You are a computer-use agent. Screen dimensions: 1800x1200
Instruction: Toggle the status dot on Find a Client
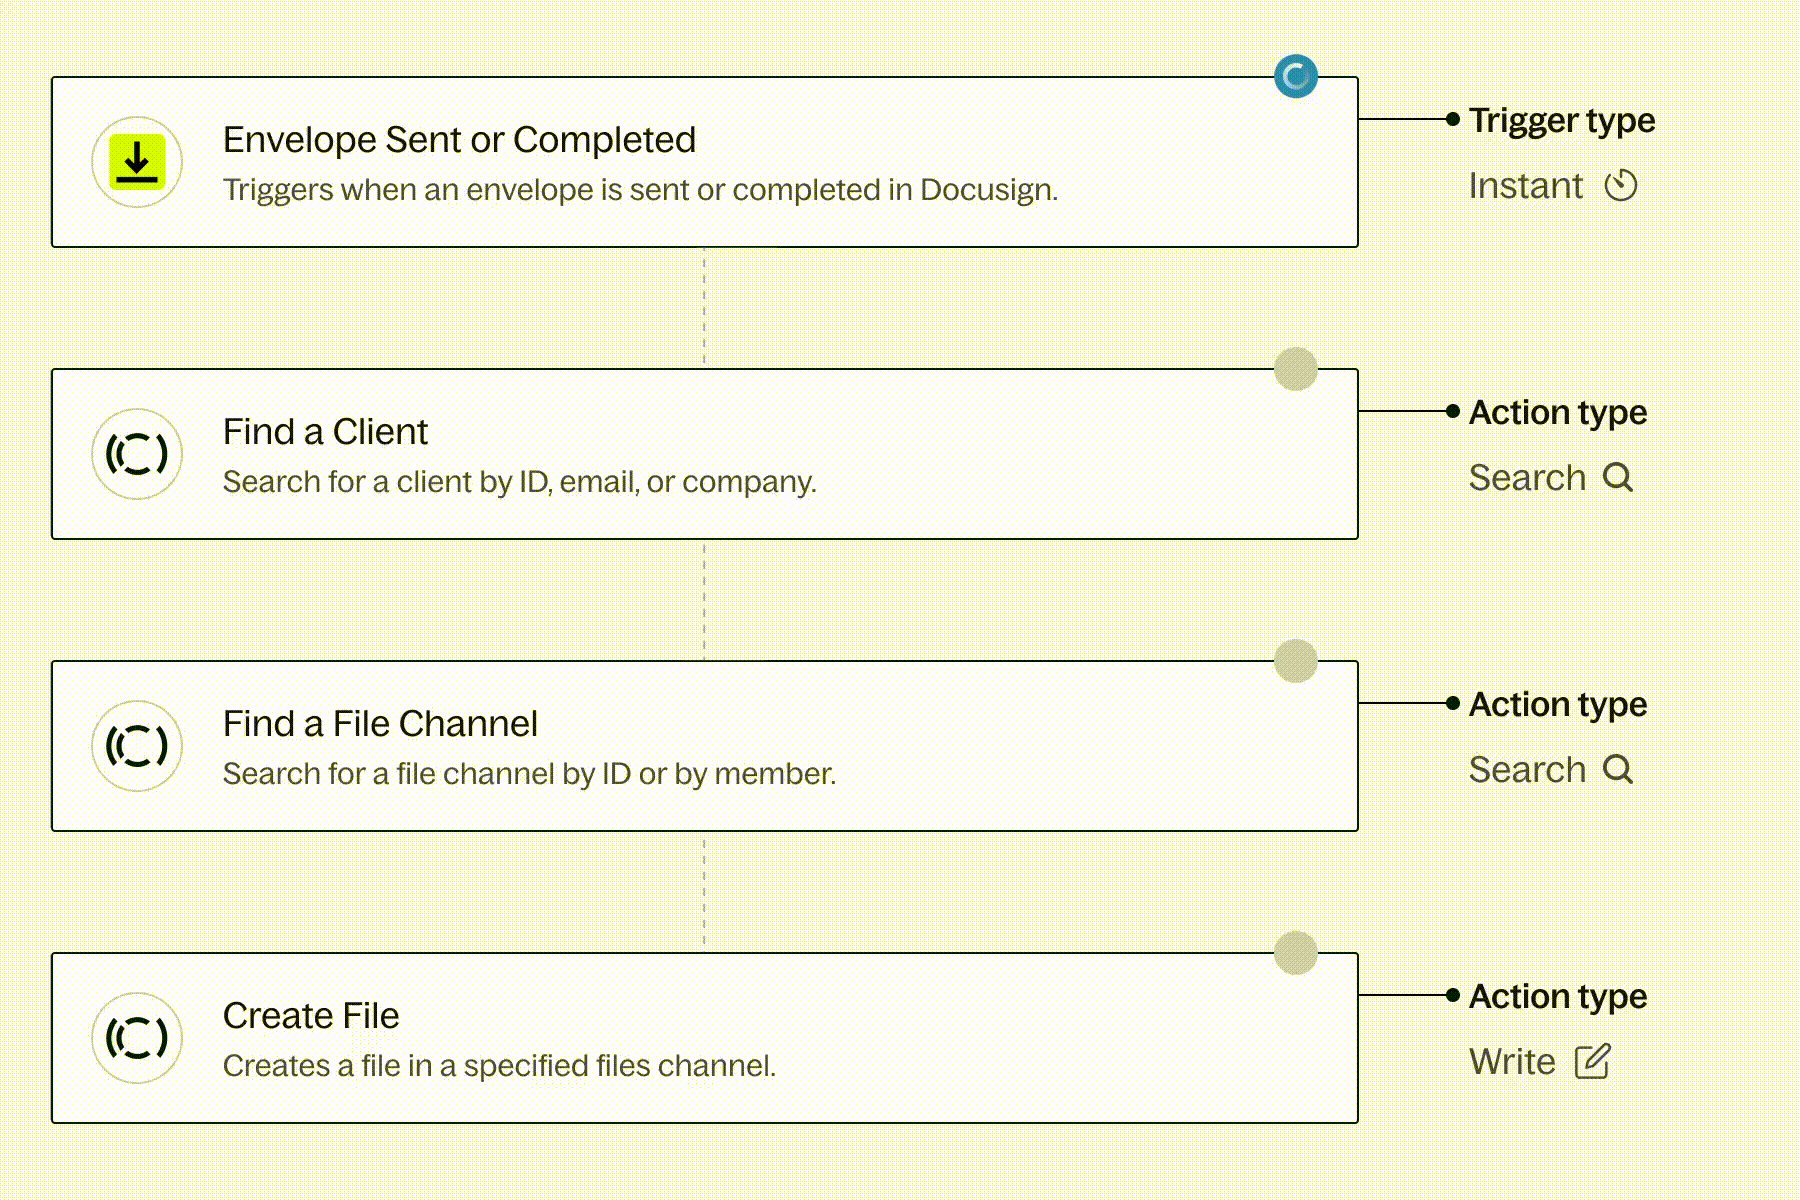(x=1296, y=369)
